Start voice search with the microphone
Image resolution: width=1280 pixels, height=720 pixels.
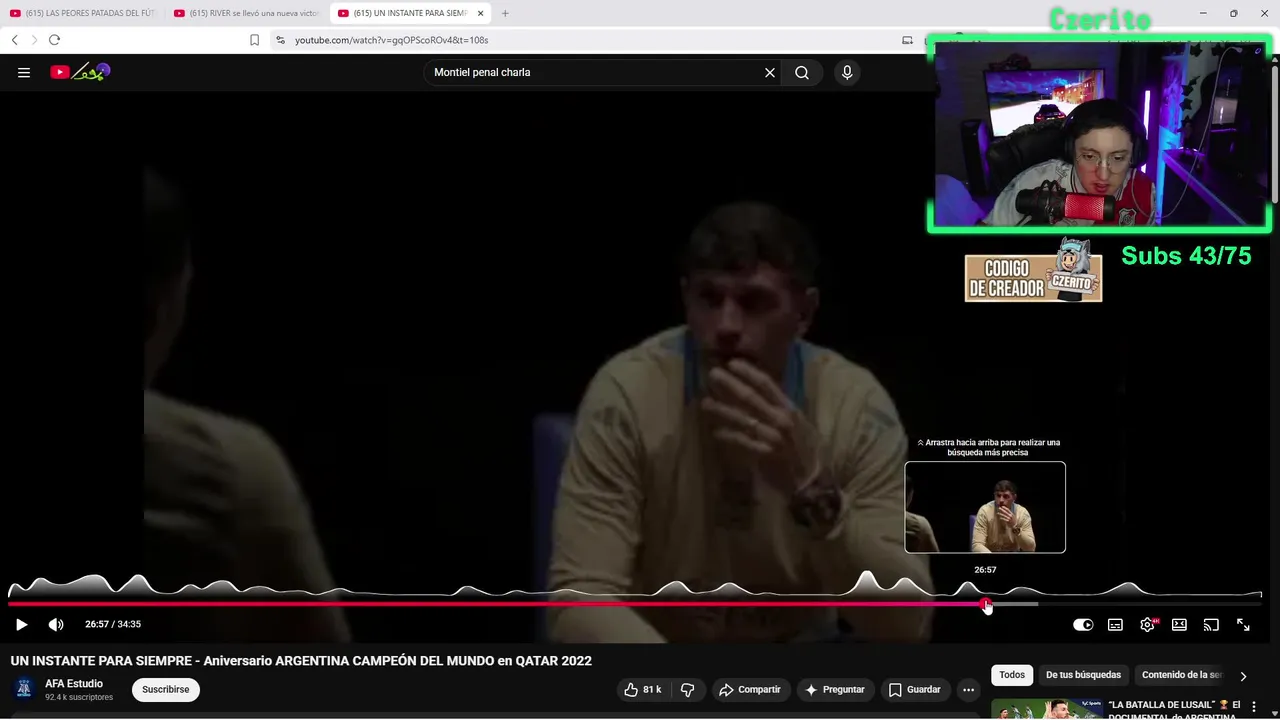point(847,72)
